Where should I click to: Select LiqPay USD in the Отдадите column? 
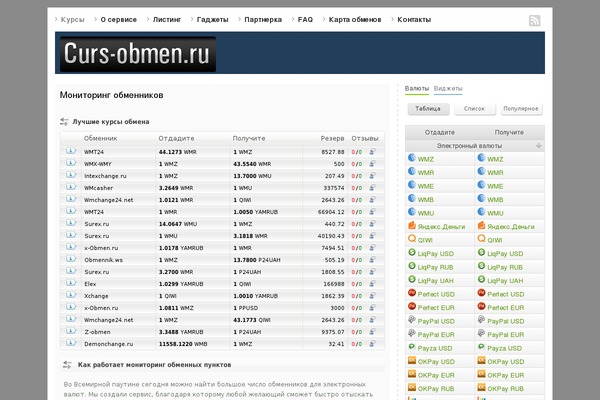435,254
